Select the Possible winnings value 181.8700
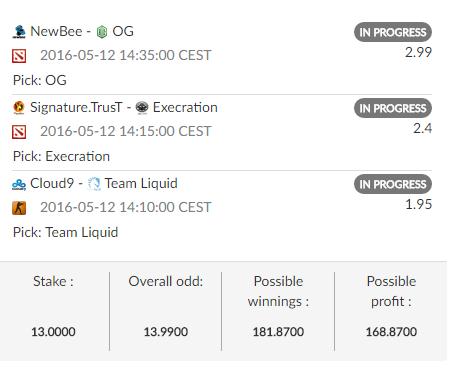The image size is (464, 387). click(x=278, y=332)
